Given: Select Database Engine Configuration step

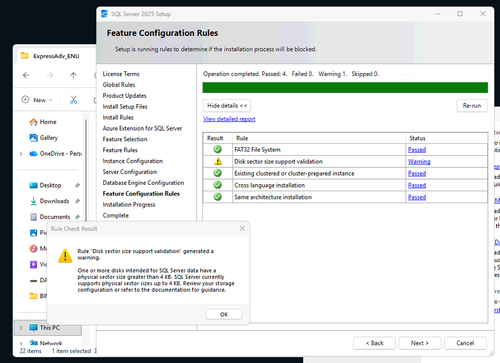Looking at the screenshot, I should click(143, 183).
